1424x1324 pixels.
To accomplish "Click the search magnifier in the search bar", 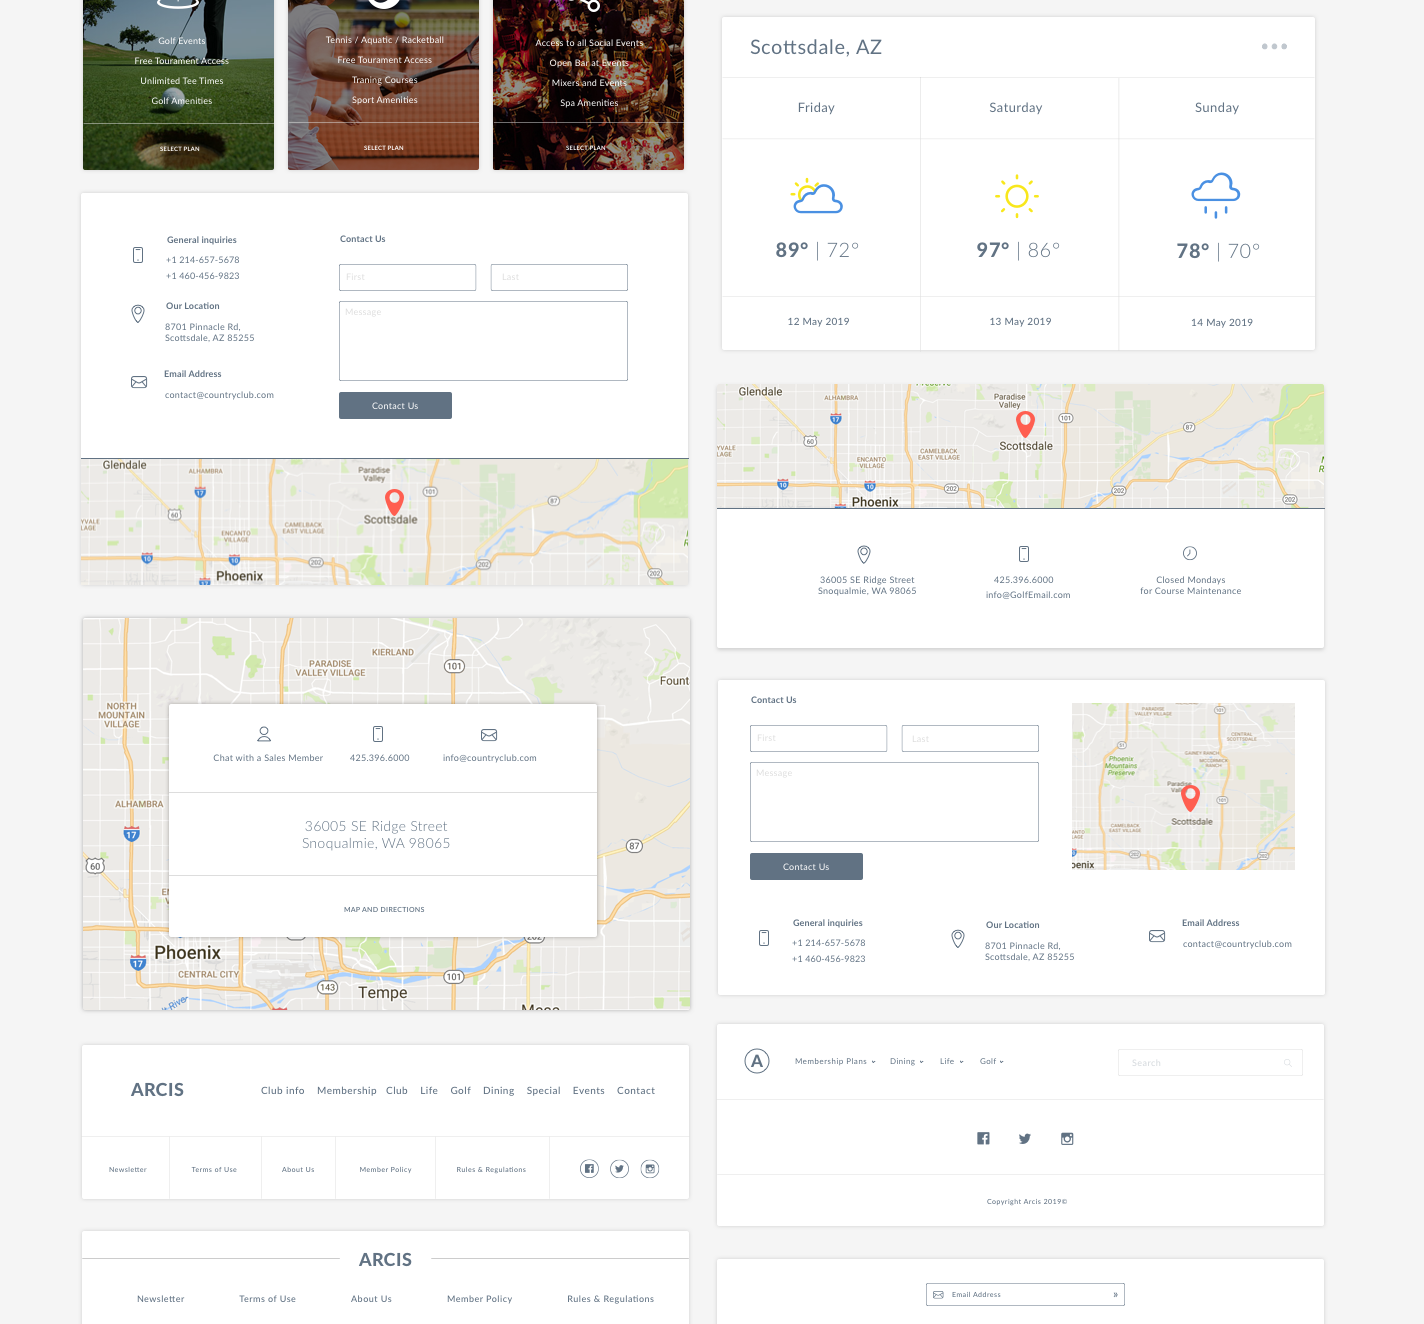I will [1287, 1062].
